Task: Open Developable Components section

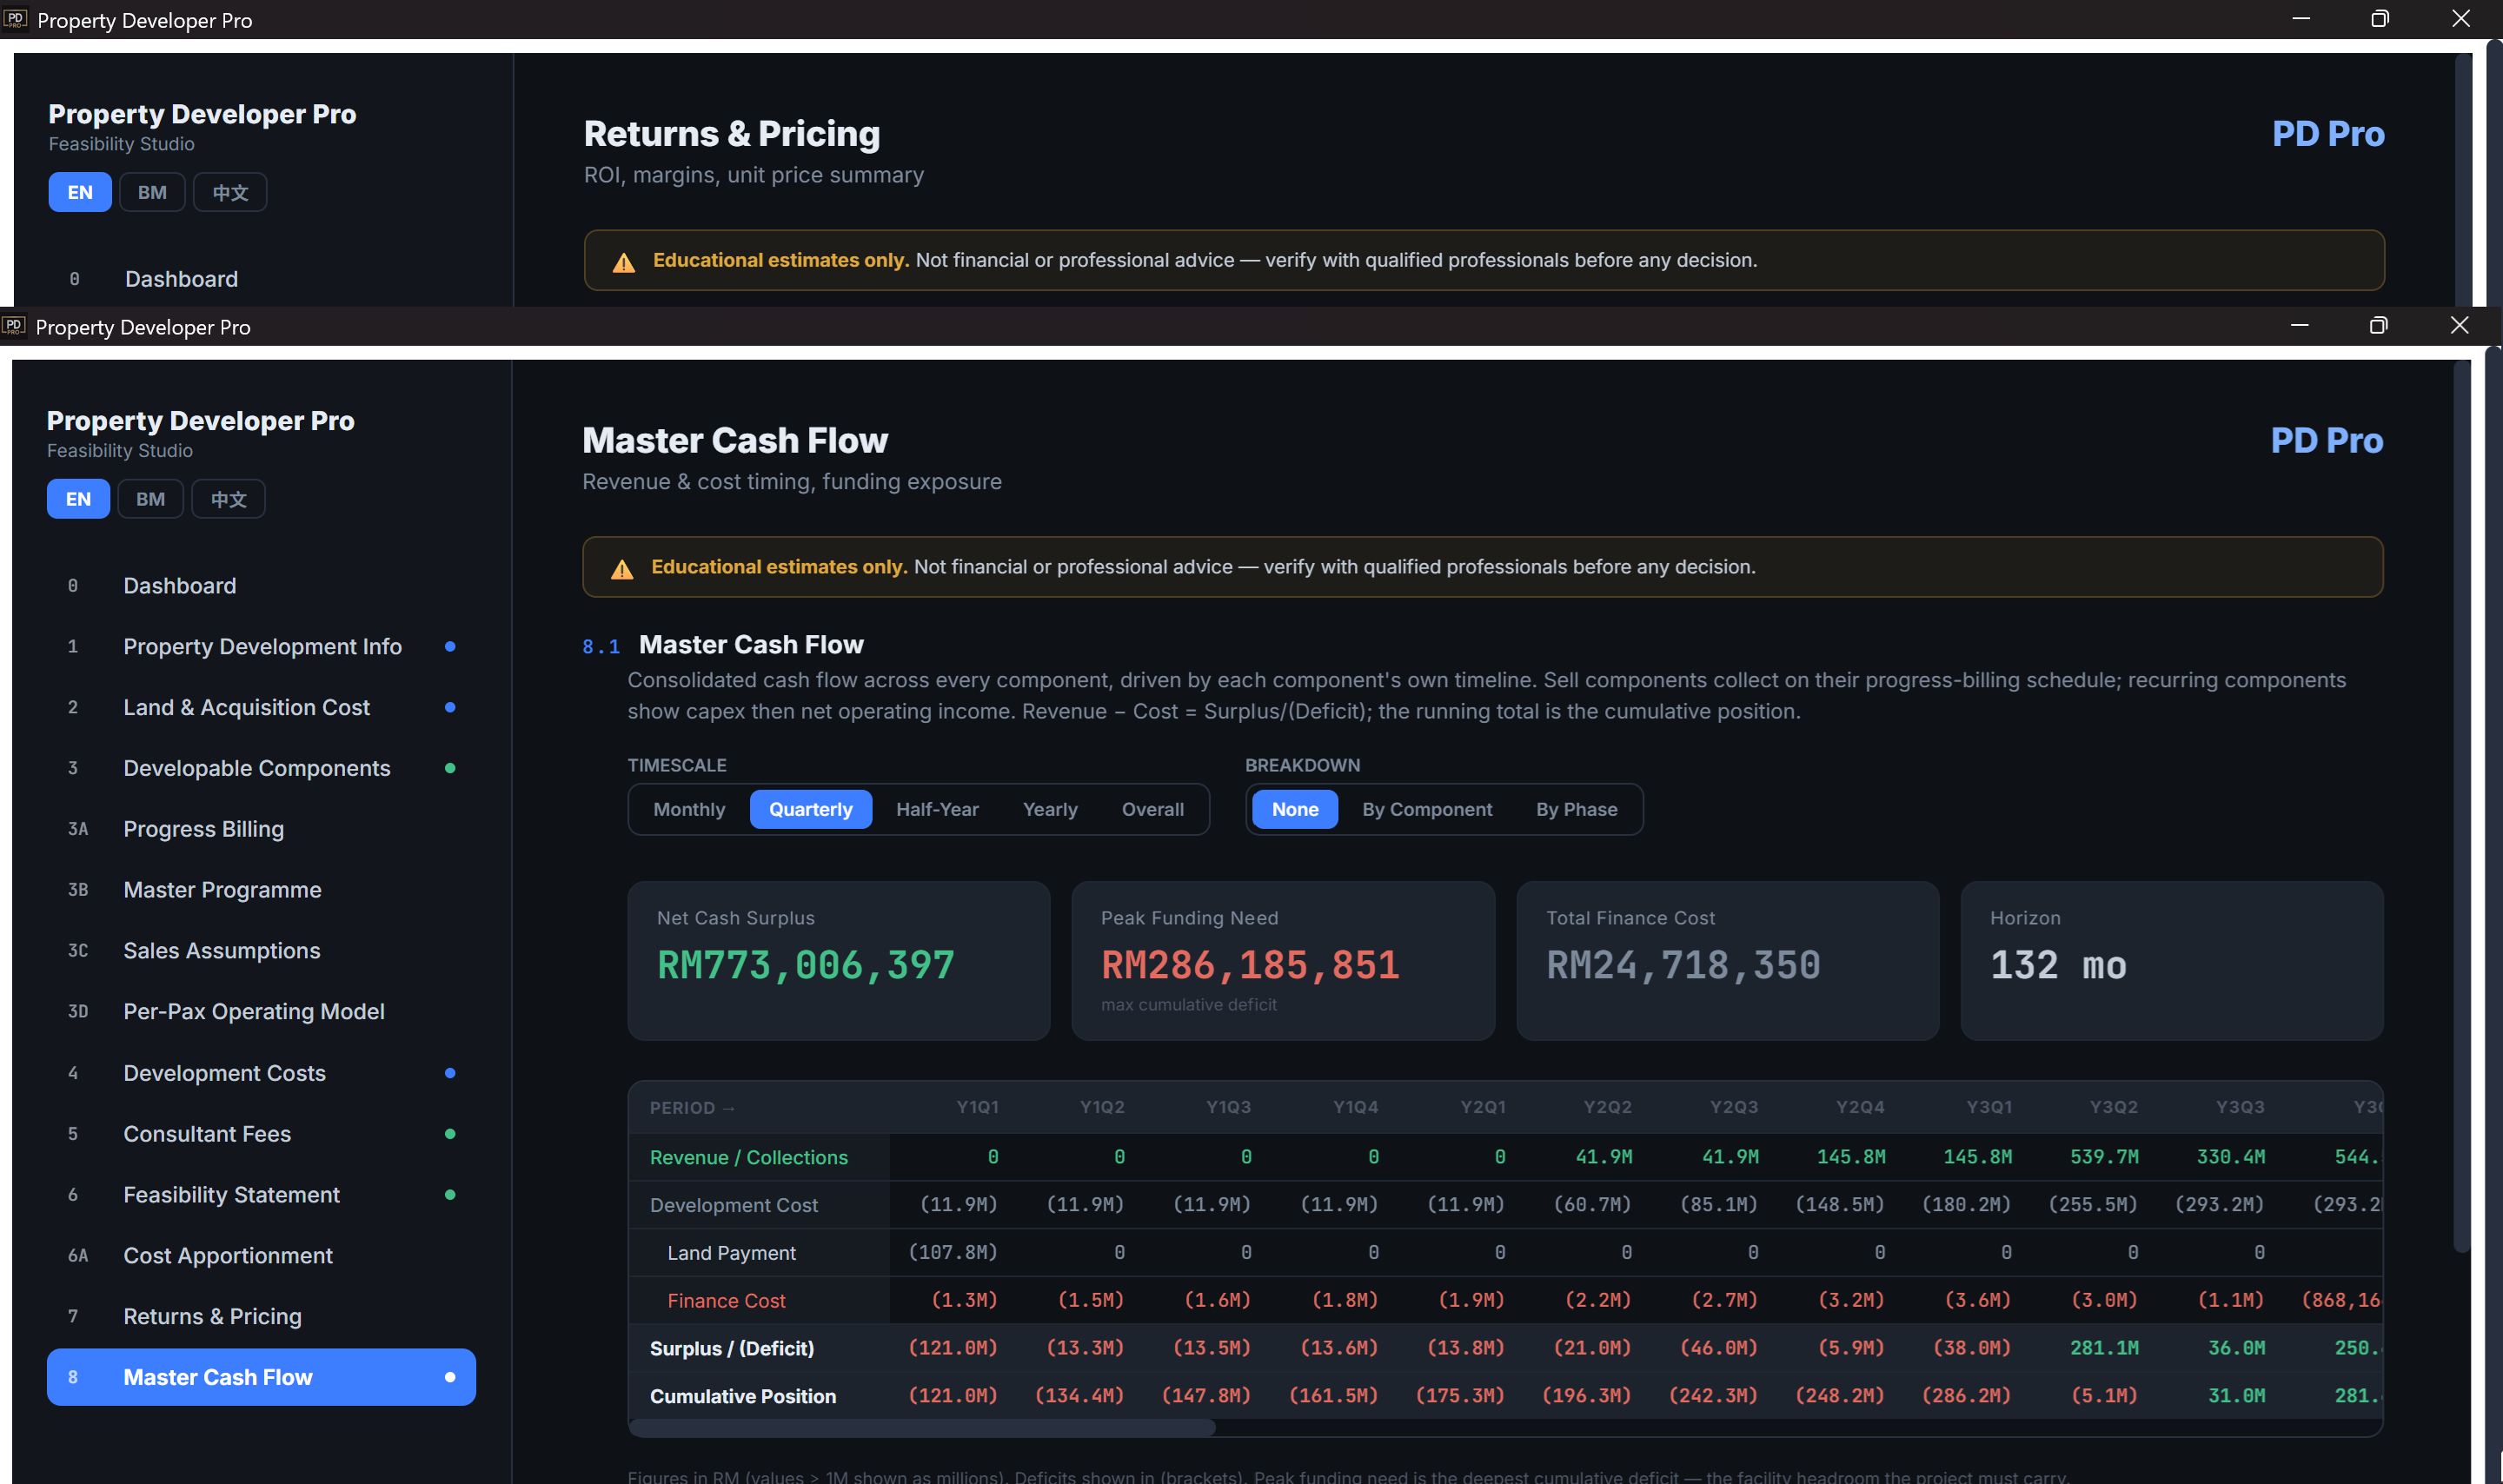Action: click(261, 768)
